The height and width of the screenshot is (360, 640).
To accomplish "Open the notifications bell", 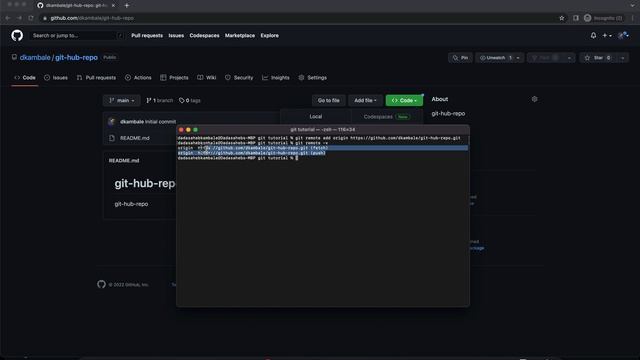I will point(593,36).
